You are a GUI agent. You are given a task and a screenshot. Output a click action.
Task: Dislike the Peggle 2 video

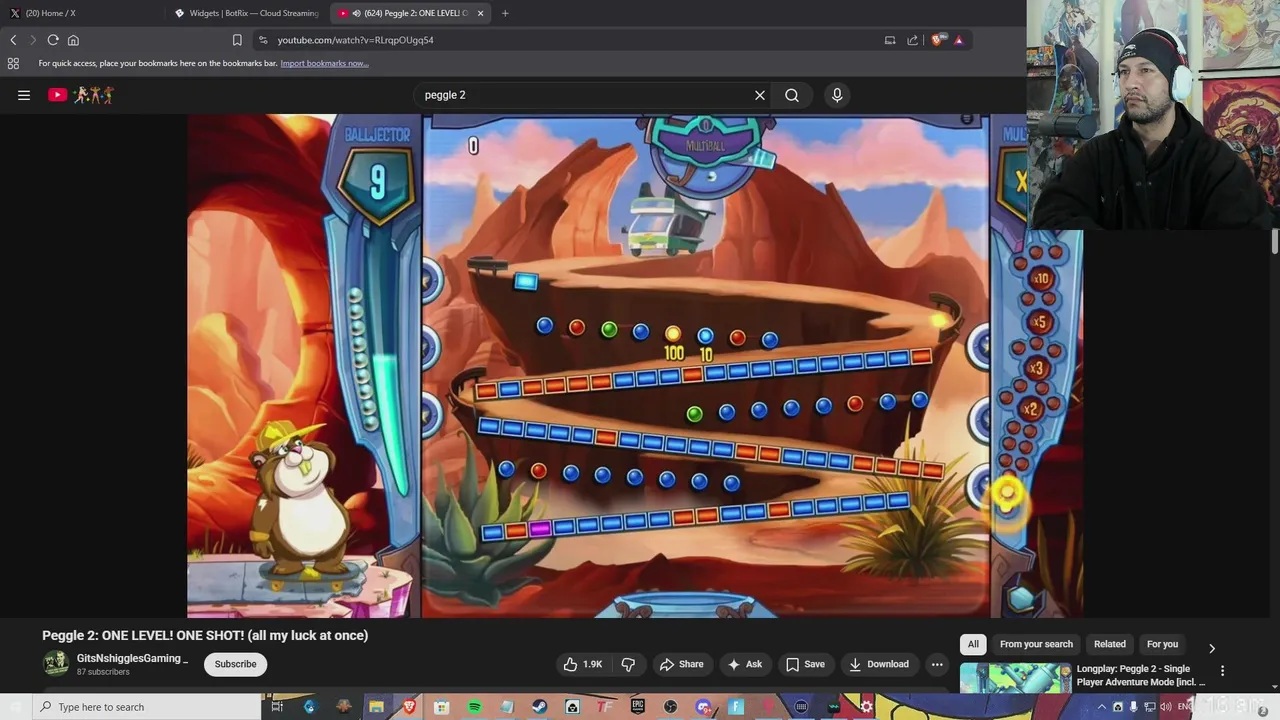click(628, 664)
